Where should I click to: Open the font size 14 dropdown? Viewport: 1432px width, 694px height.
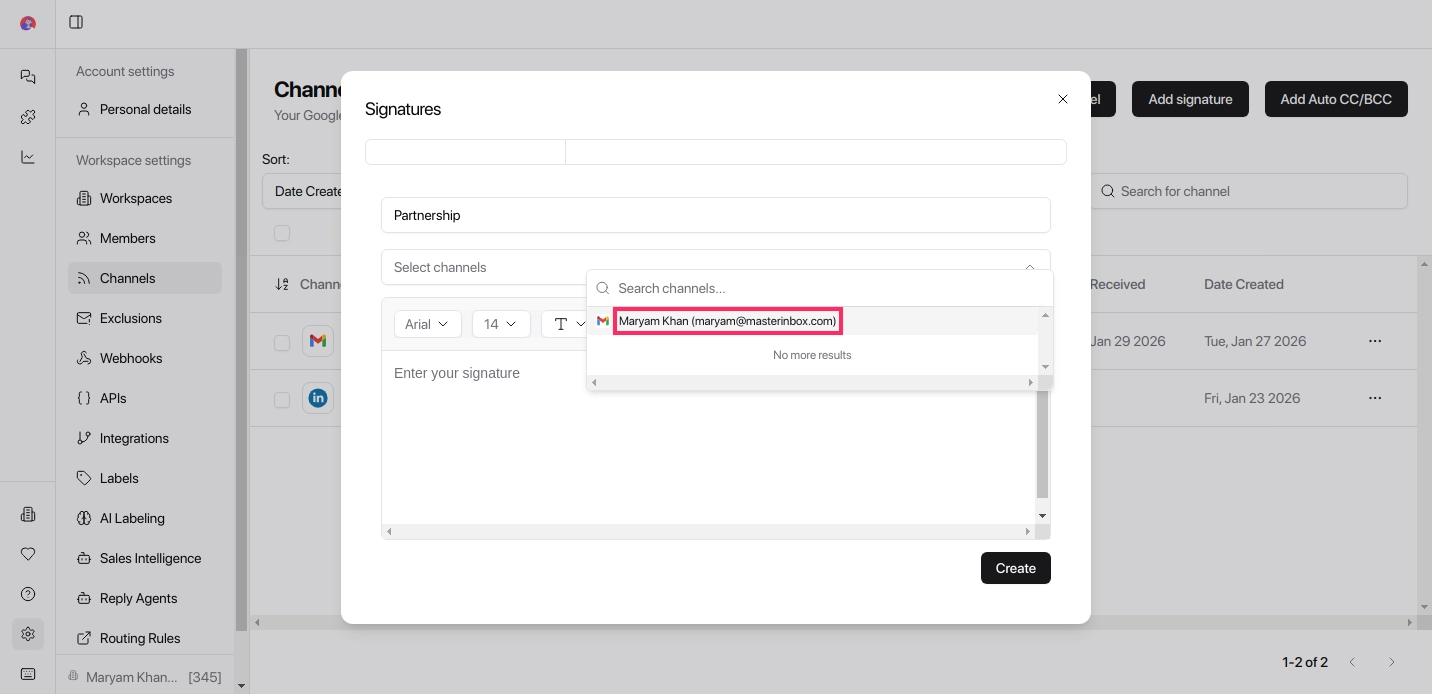[500, 324]
